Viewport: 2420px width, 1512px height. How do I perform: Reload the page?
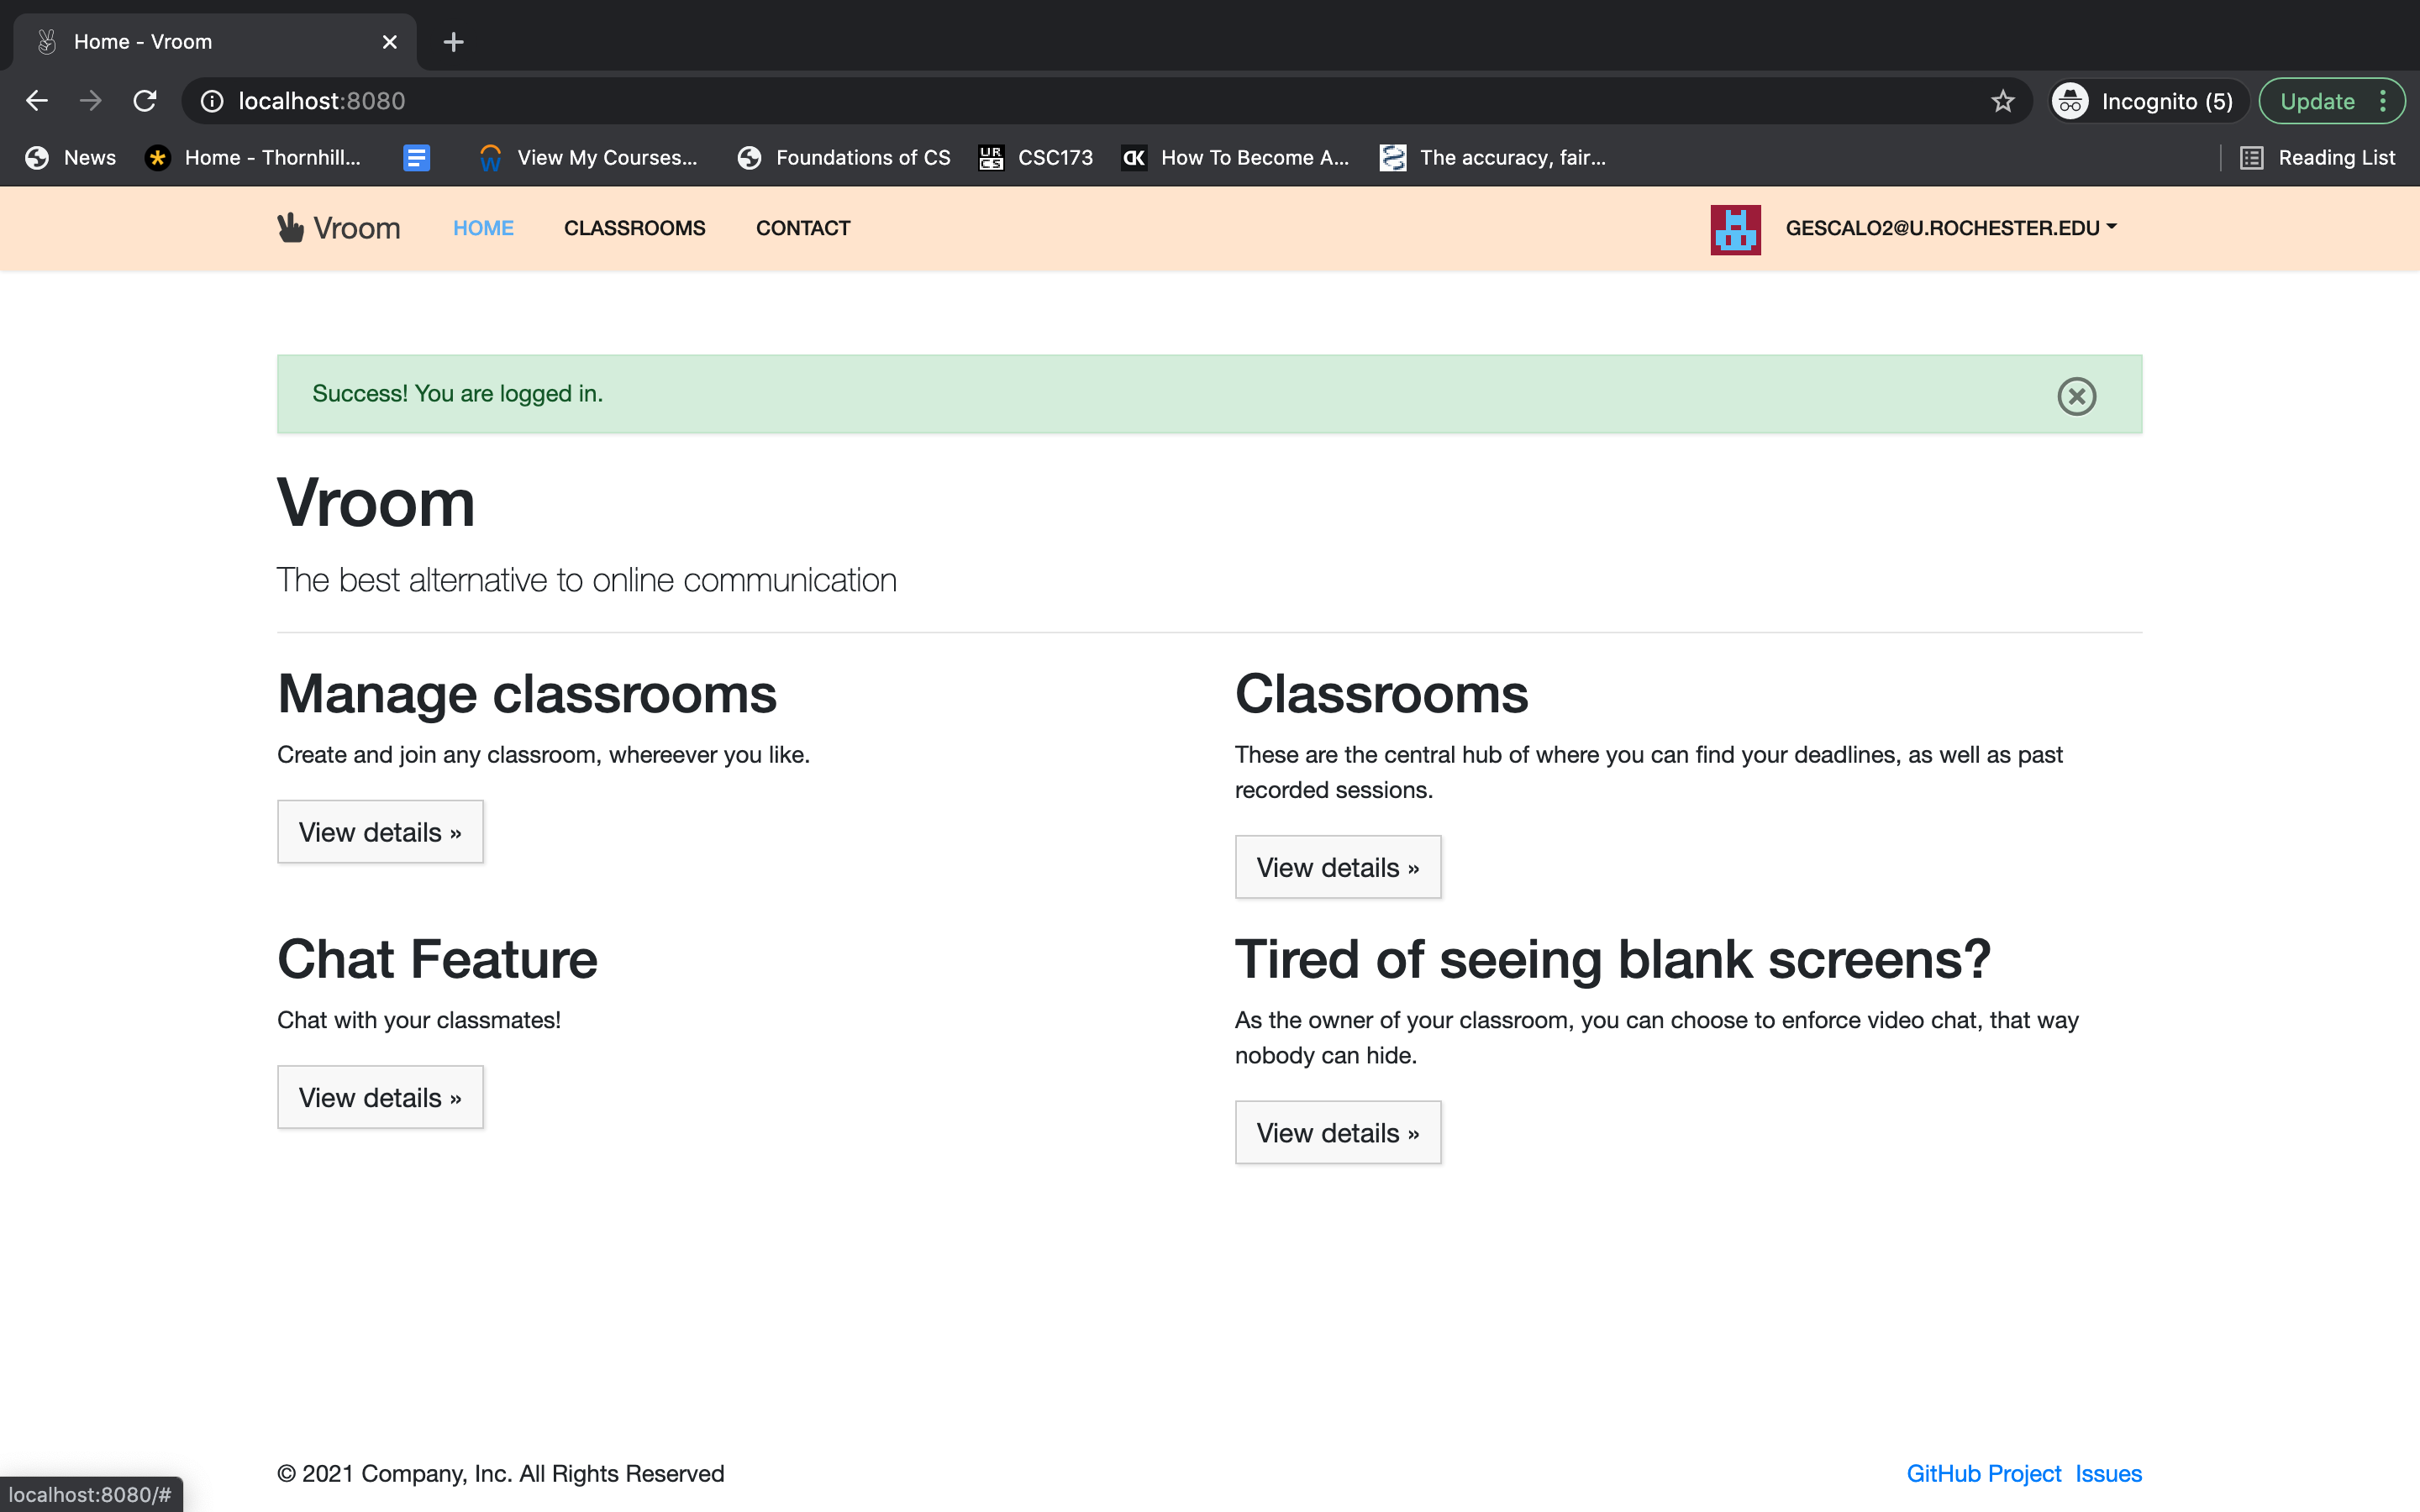(145, 101)
